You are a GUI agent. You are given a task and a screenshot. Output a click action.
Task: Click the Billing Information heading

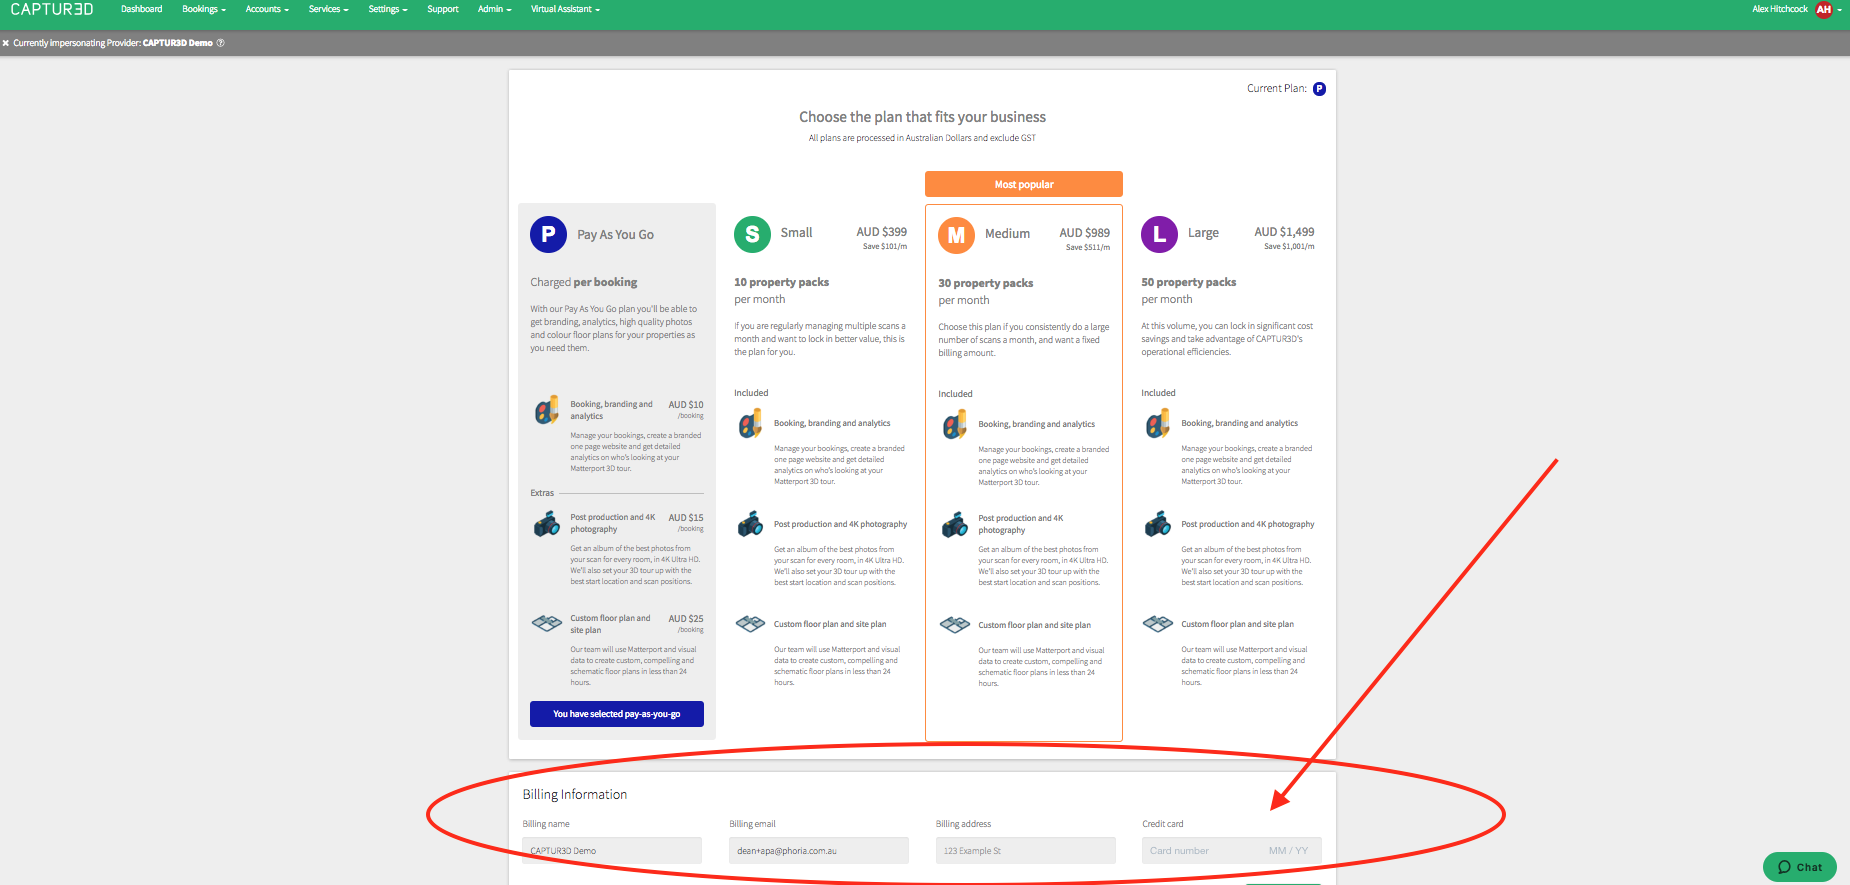point(575,794)
